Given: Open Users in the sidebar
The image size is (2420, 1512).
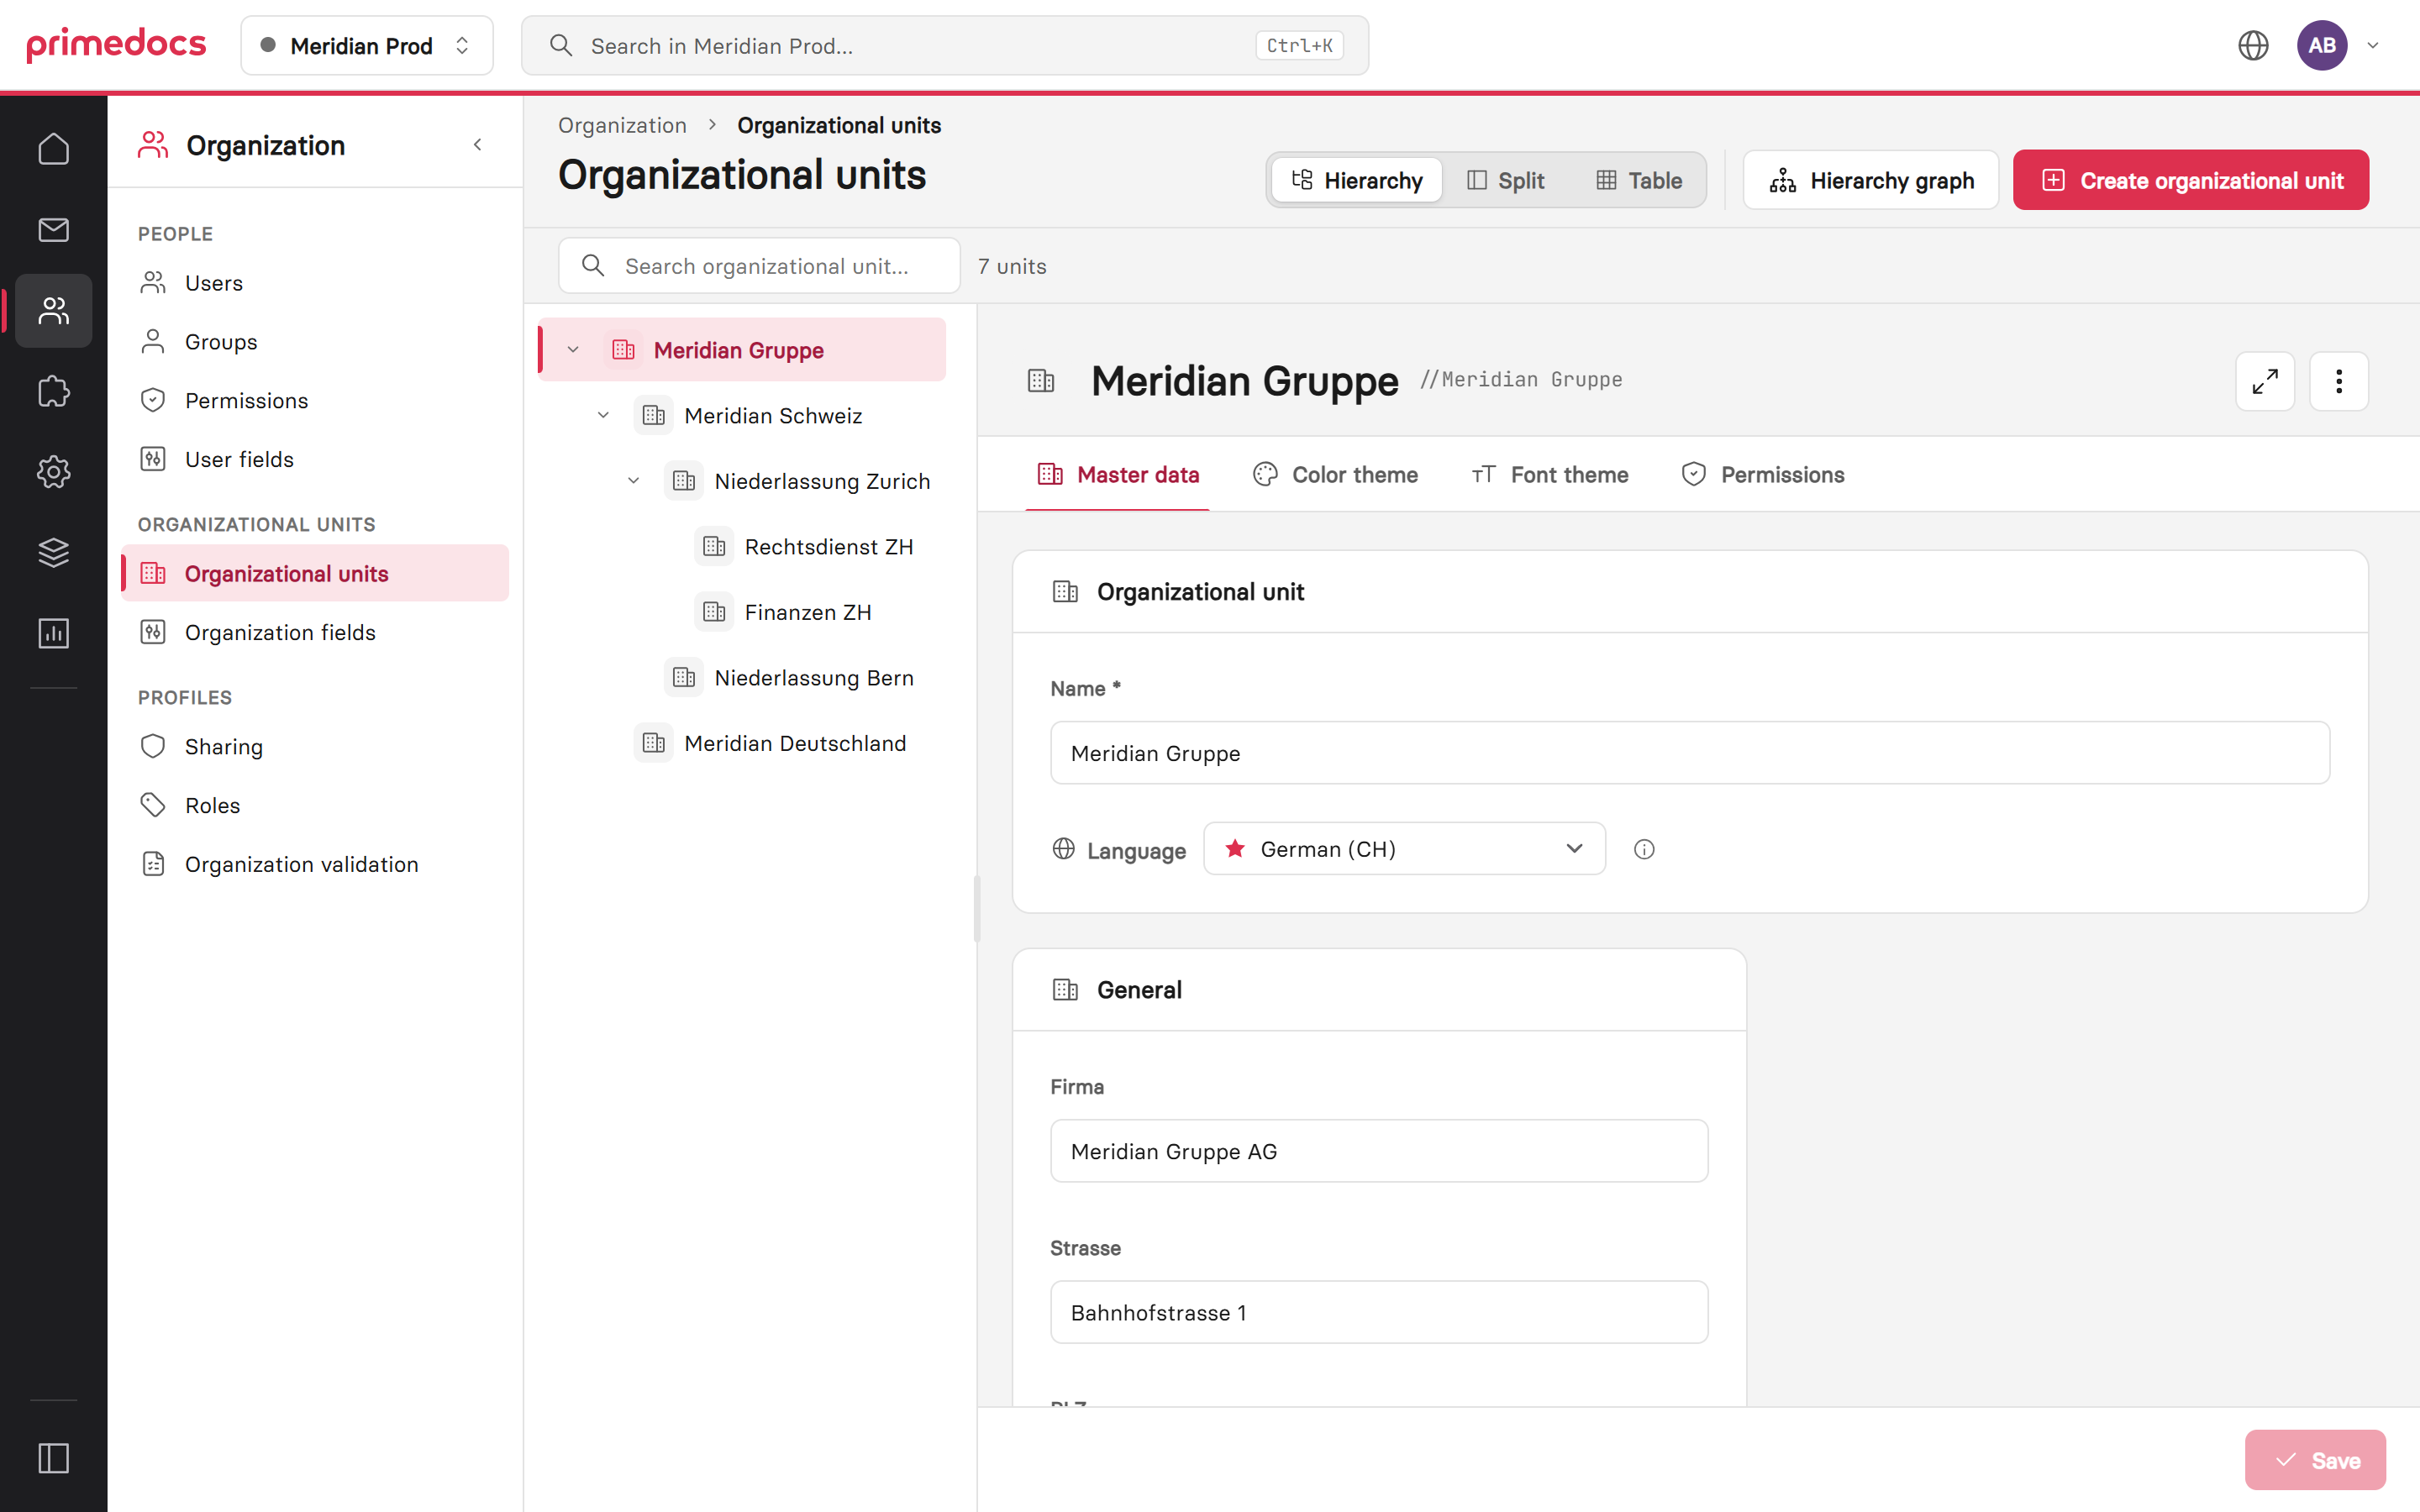Looking at the screenshot, I should (315, 283).
